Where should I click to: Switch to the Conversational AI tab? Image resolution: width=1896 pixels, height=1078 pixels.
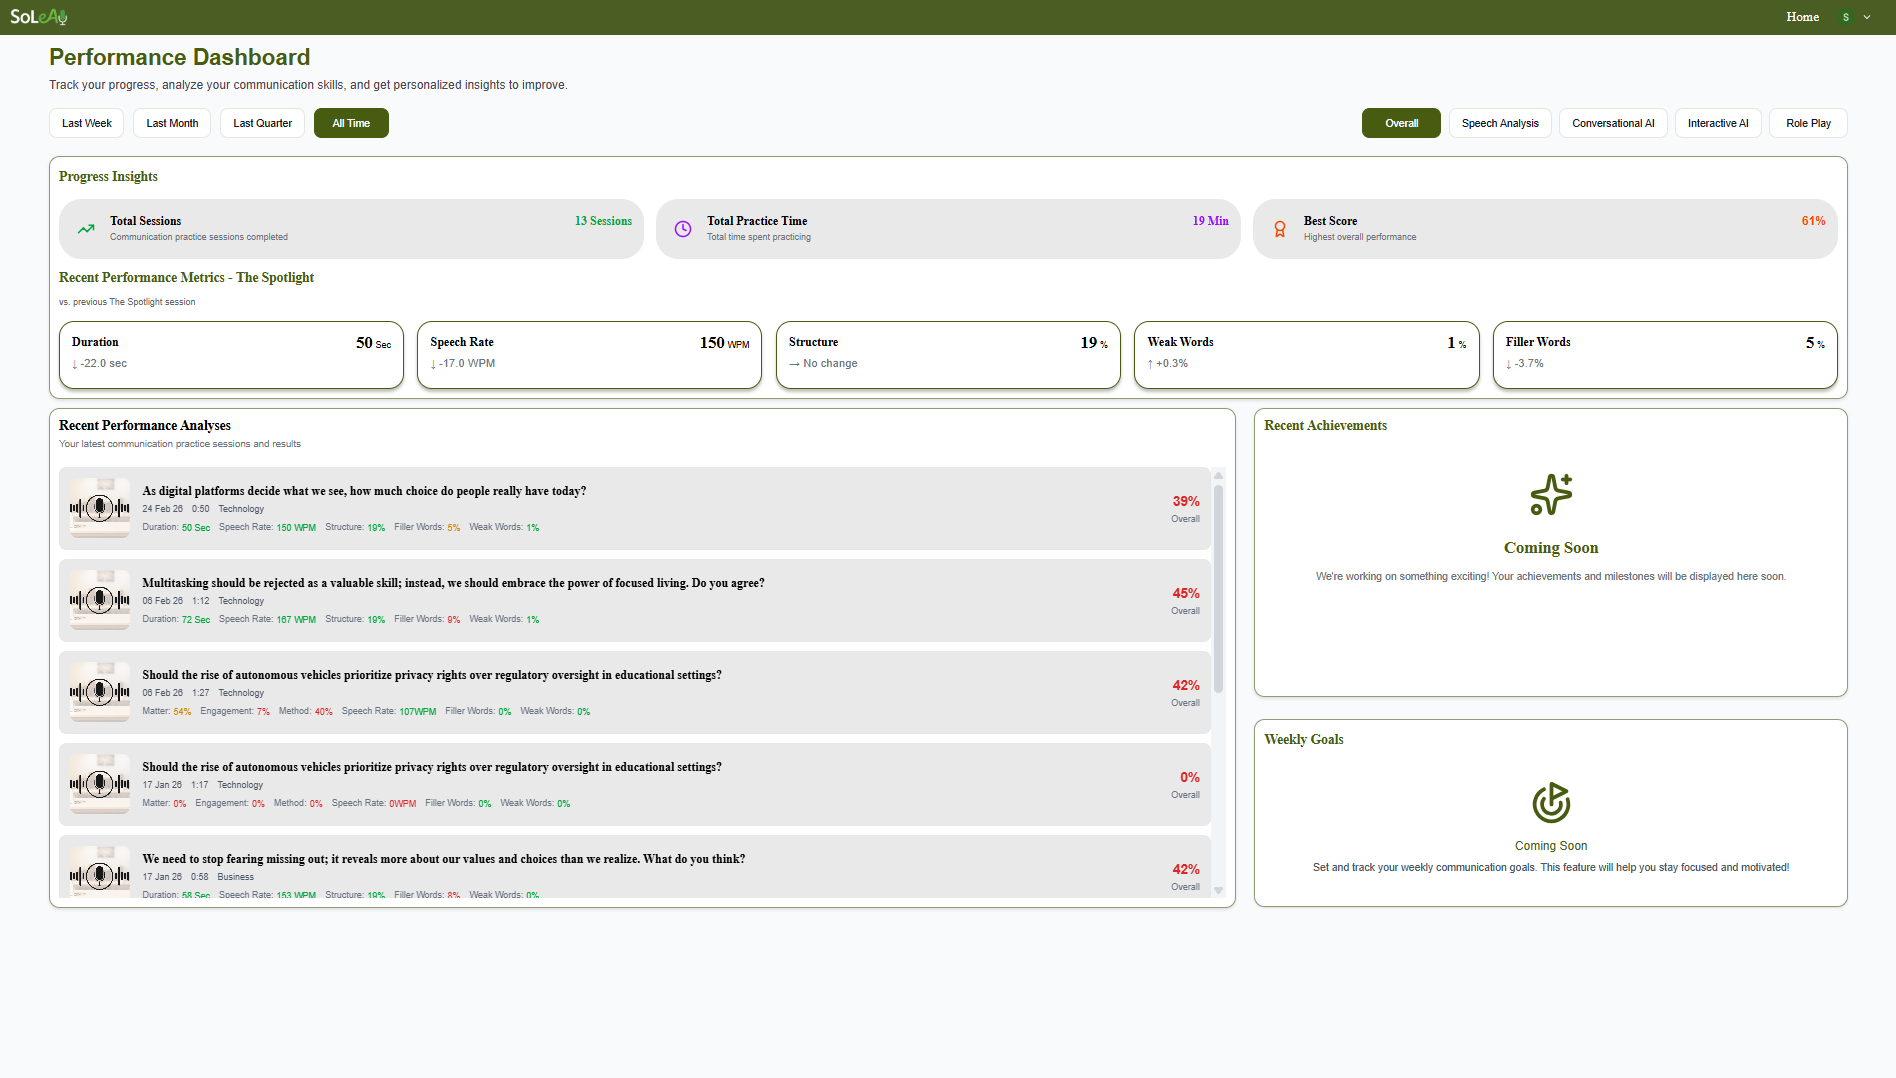[1612, 122]
